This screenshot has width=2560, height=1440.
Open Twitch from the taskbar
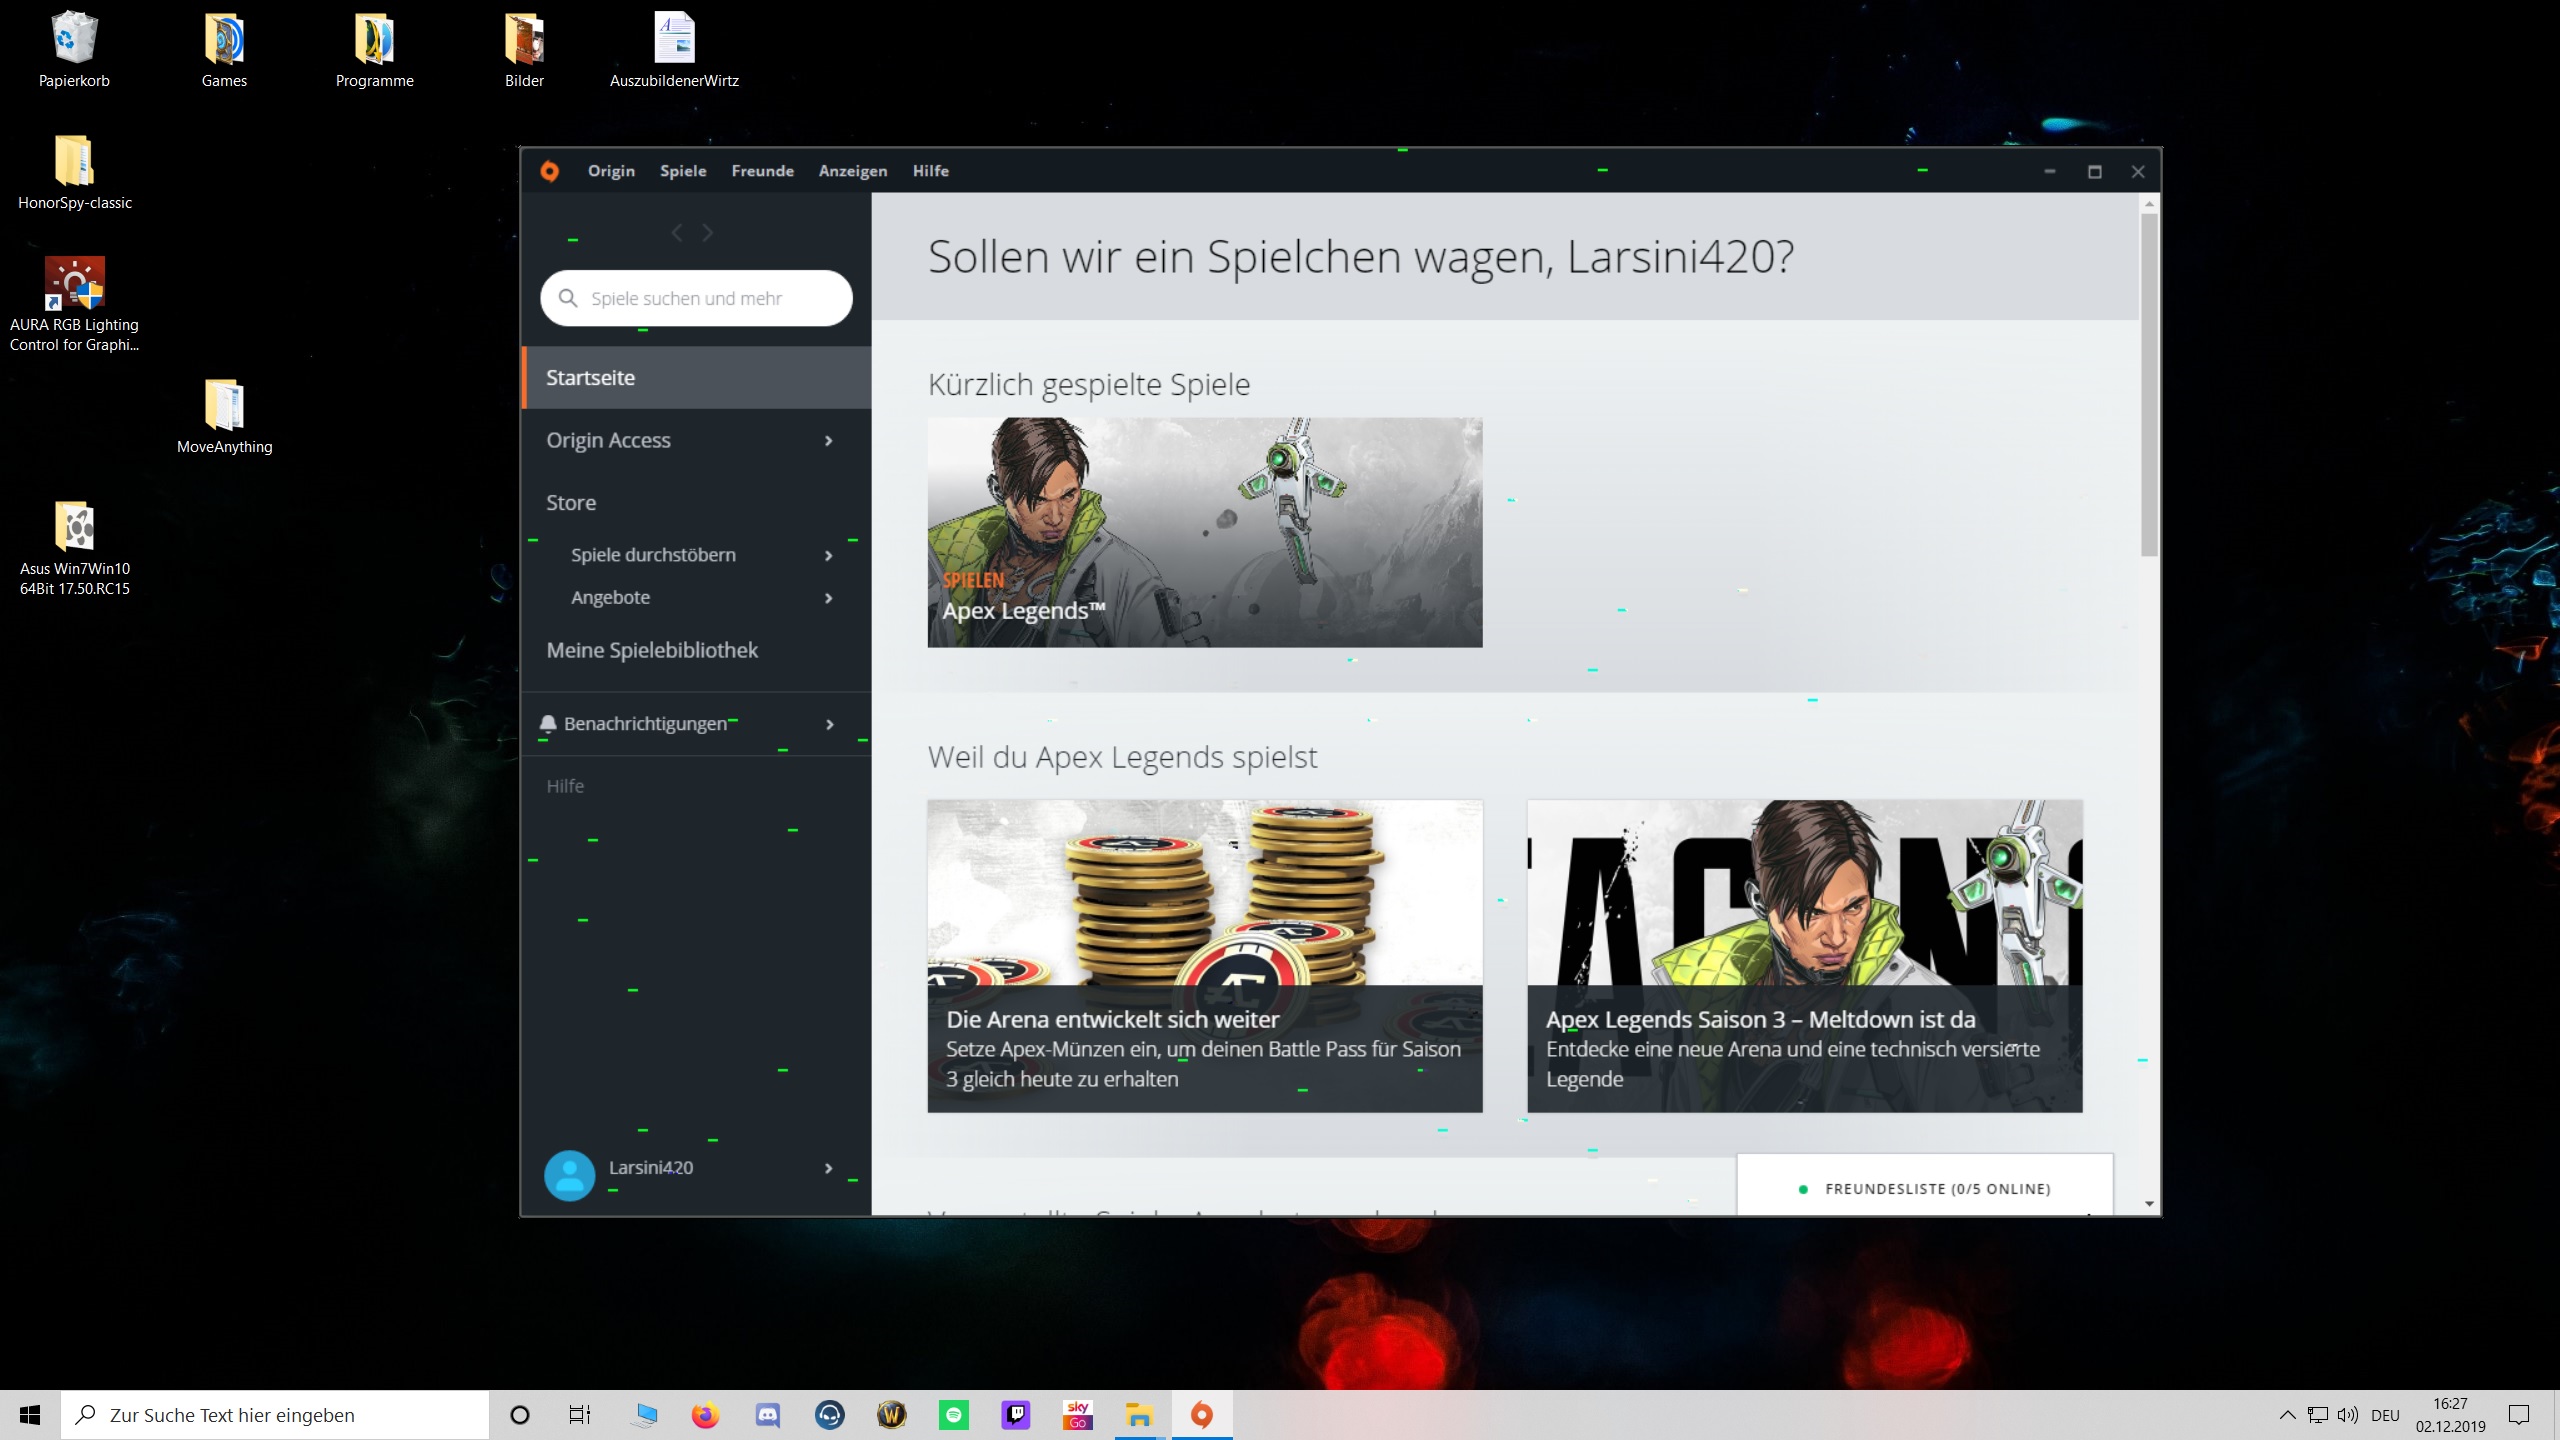pyautogui.click(x=1015, y=1415)
